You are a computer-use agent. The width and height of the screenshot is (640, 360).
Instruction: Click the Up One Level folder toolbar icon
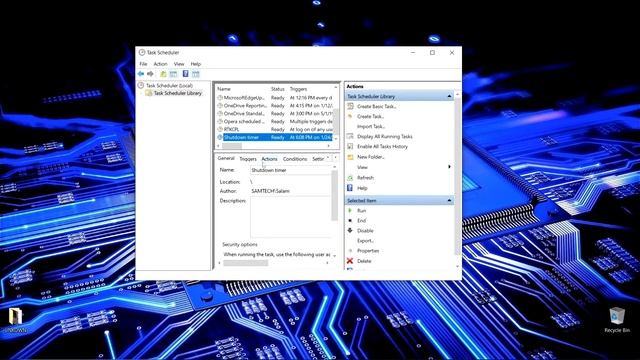(163, 74)
